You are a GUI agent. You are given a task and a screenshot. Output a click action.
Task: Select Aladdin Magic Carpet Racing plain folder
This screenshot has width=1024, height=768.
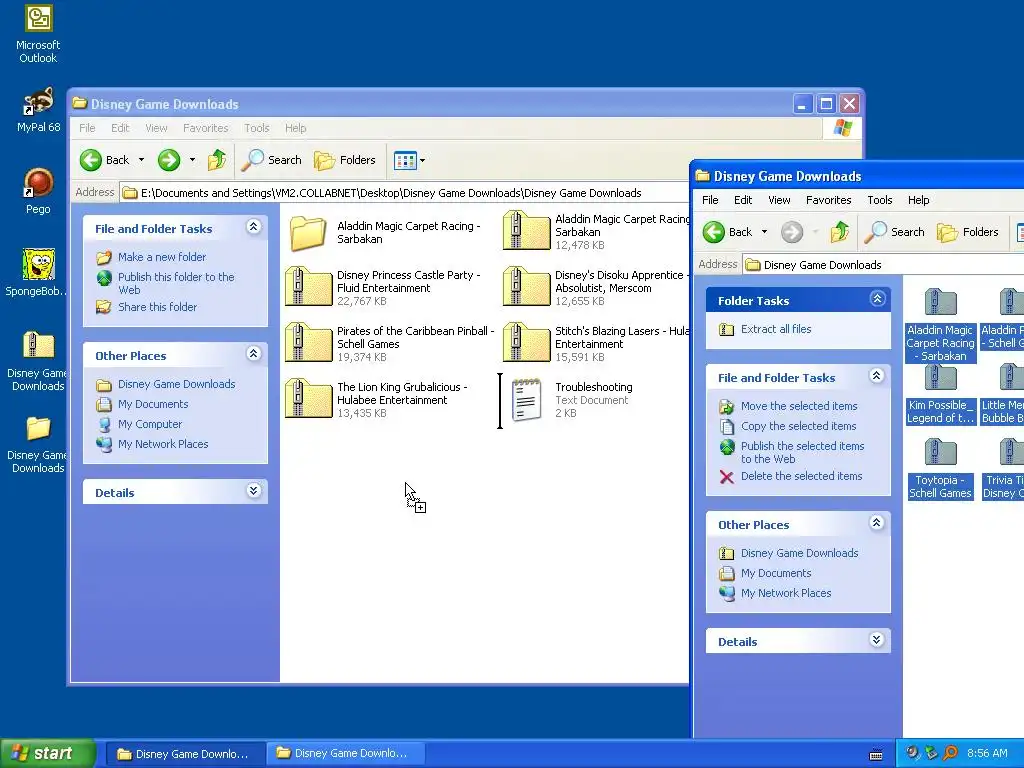385,232
